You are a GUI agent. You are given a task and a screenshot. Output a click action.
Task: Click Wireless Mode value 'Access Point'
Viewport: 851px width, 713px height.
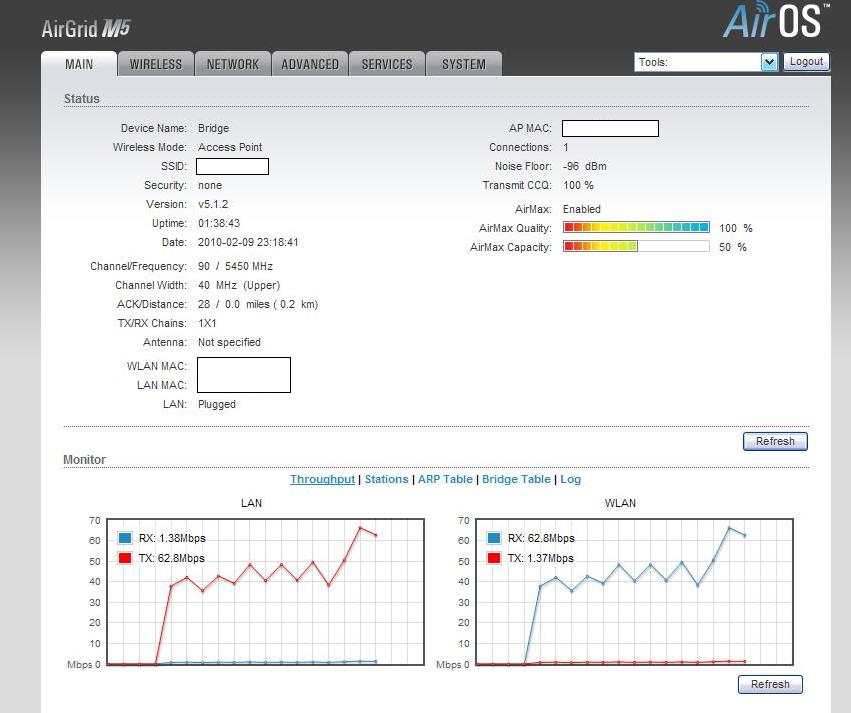click(x=230, y=147)
